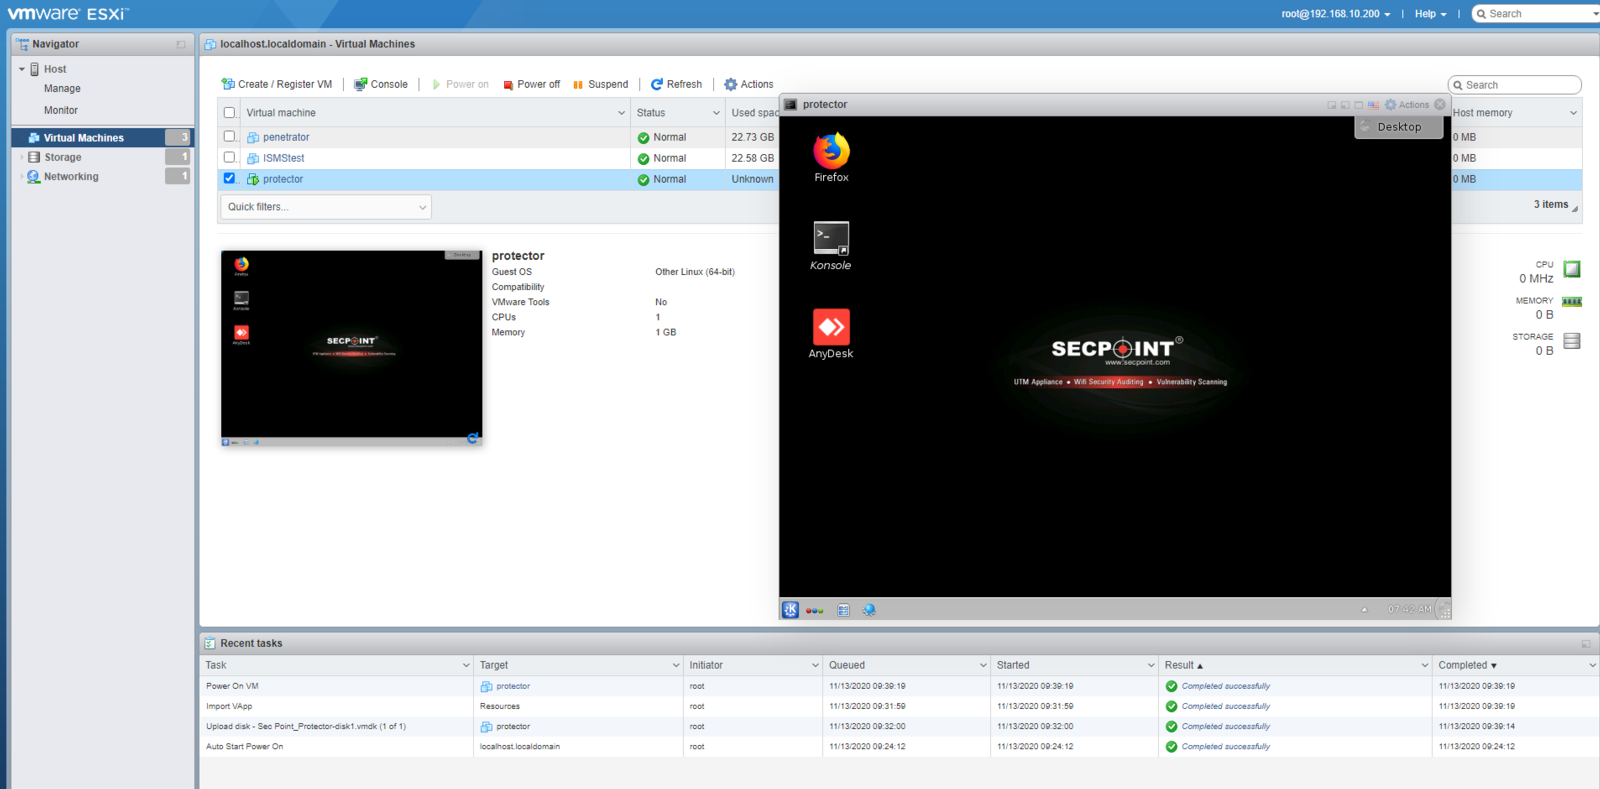Viewport: 1600px width, 789px height.
Task: Click Create / Register VM button
Action: pos(277,85)
